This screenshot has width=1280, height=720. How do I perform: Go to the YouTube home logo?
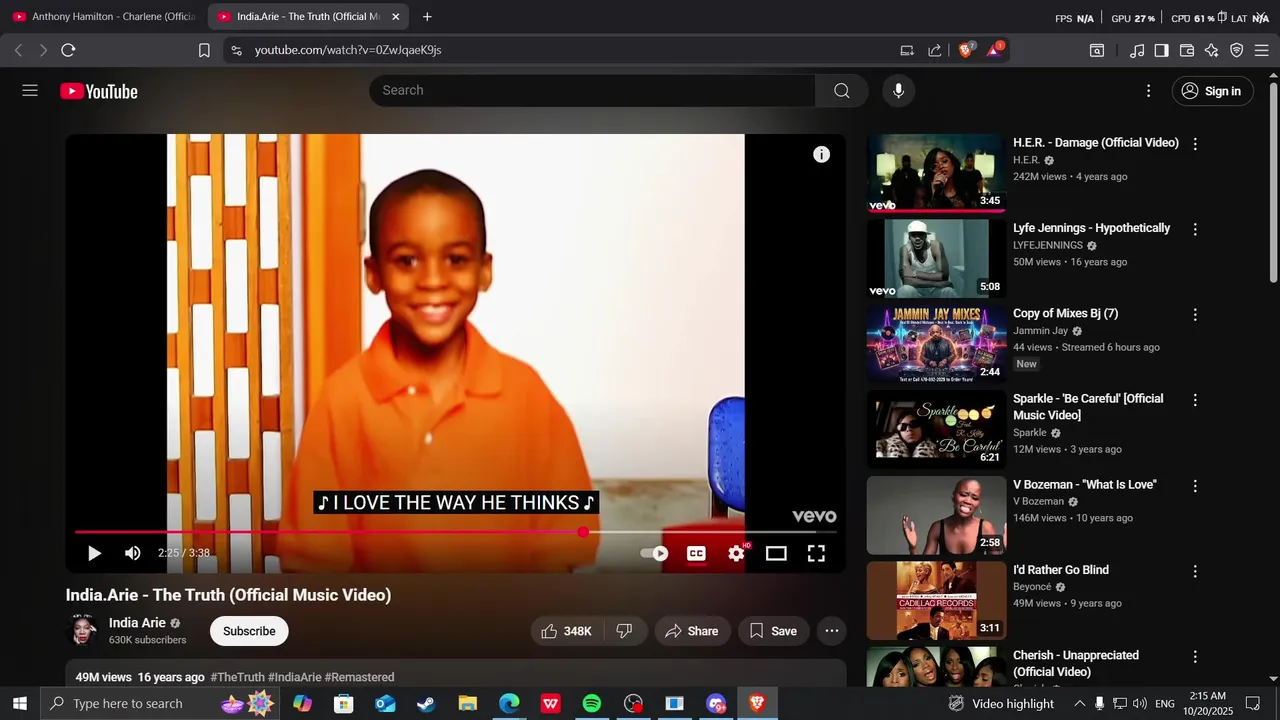click(x=99, y=91)
